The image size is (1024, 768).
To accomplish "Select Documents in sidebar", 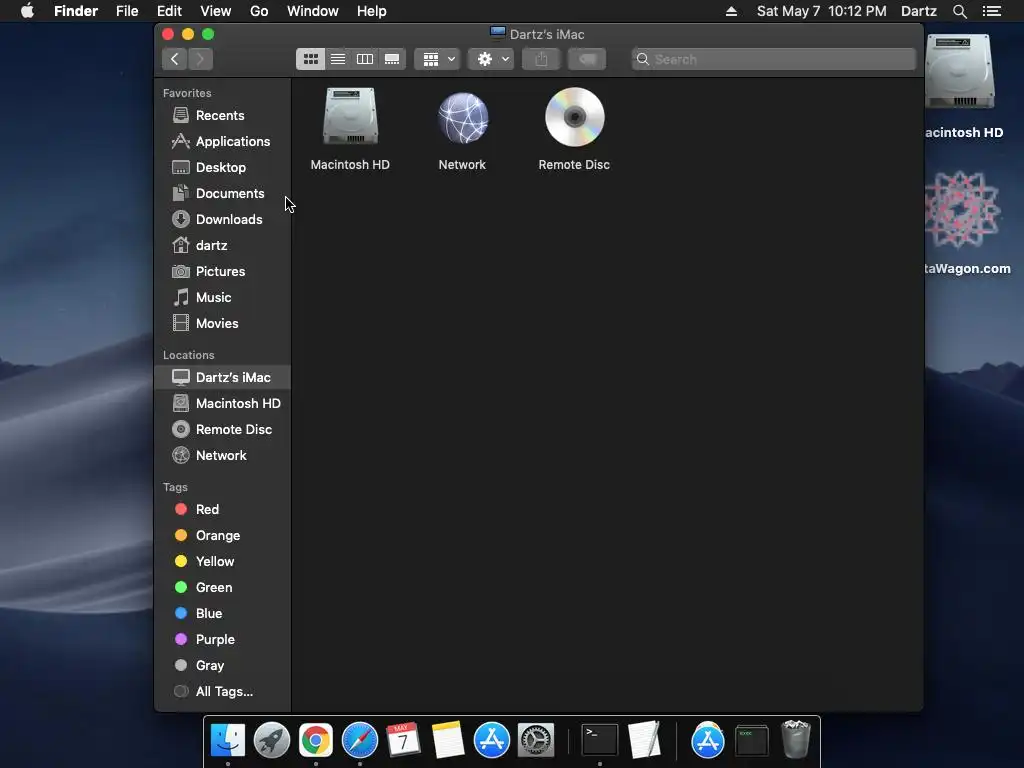I will pos(223,194).
